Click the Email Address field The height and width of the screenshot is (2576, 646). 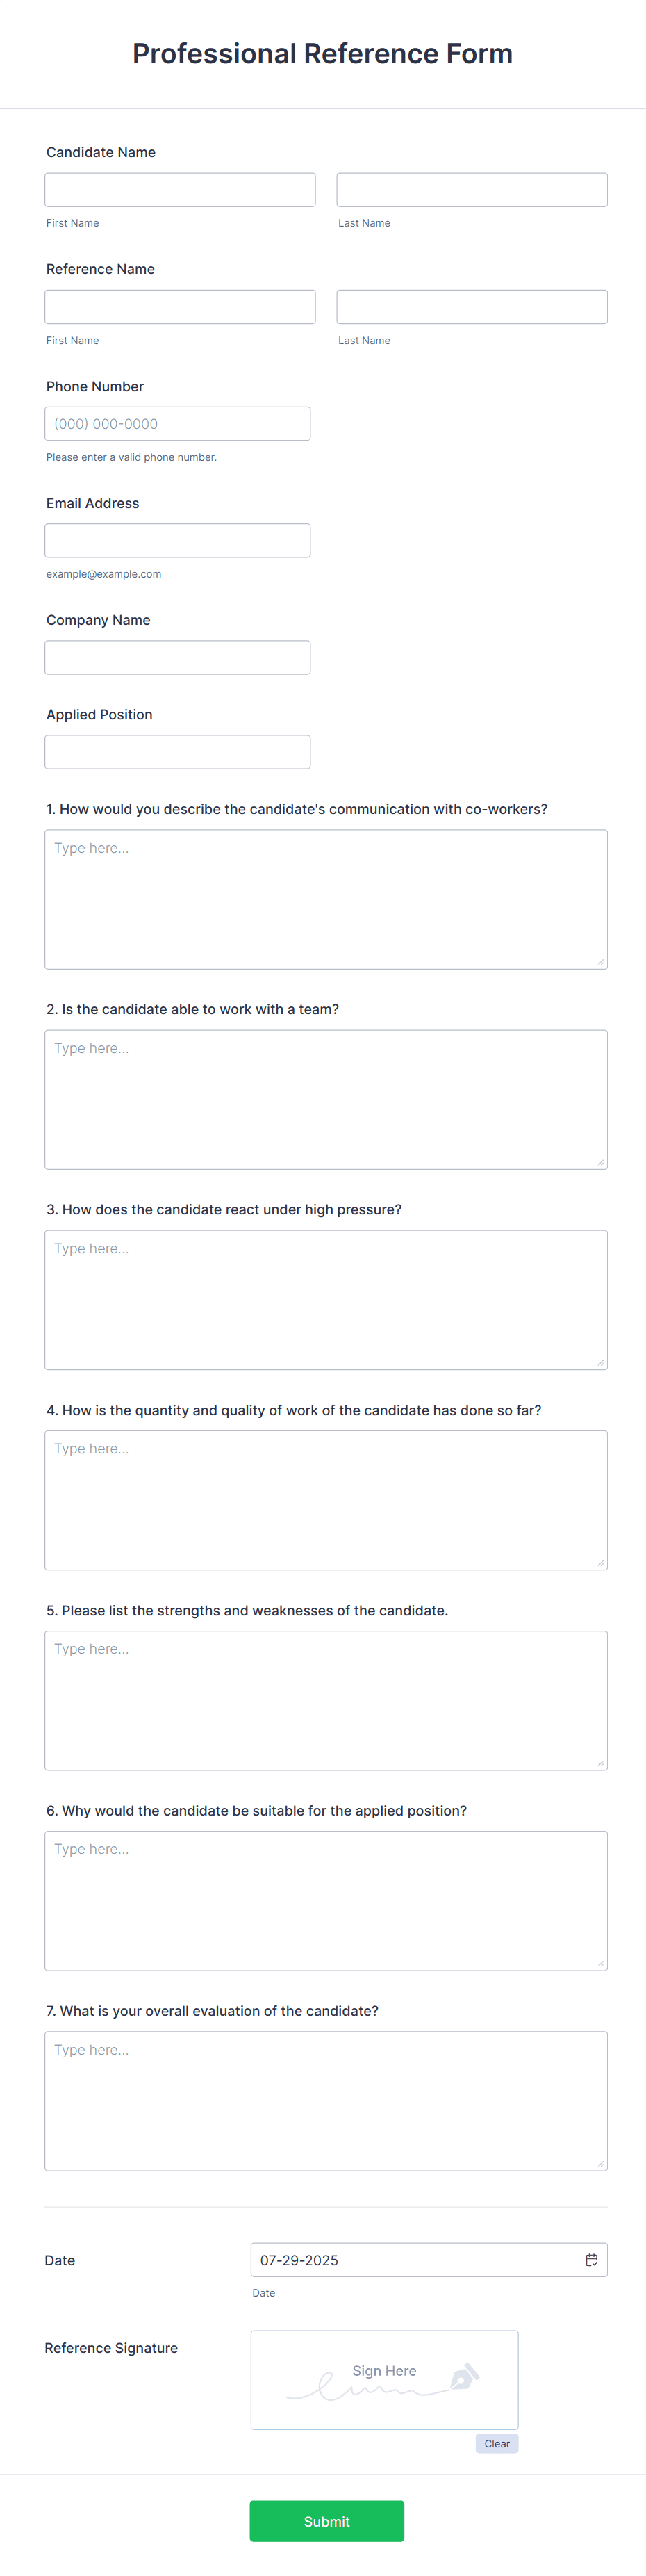pos(177,540)
